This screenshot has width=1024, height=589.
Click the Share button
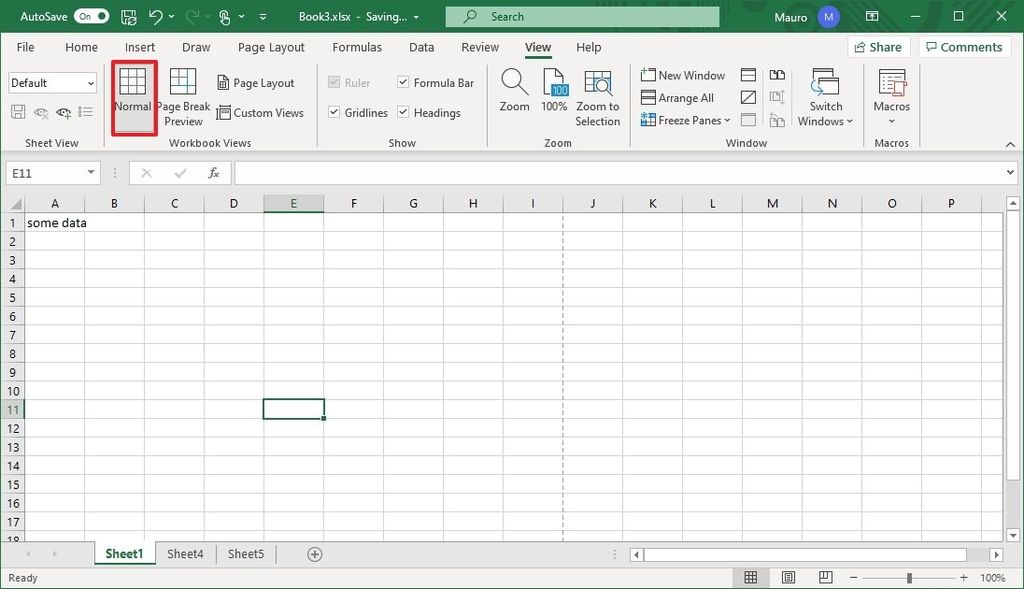click(879, 46)
